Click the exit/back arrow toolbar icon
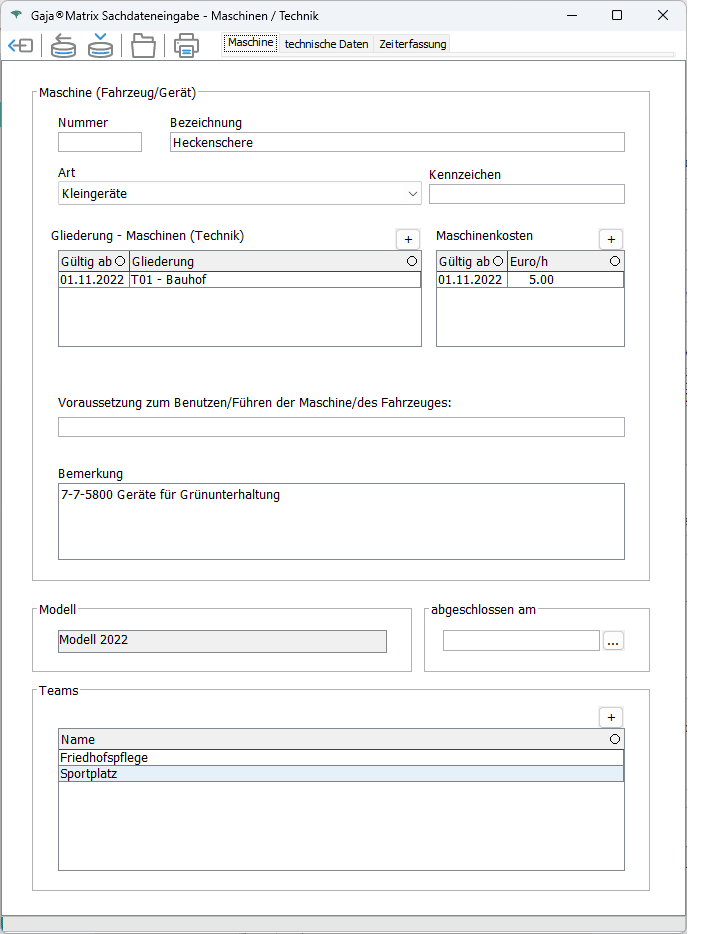The height and width of the screenshot is (934, 712). click(x=20, y=46)
